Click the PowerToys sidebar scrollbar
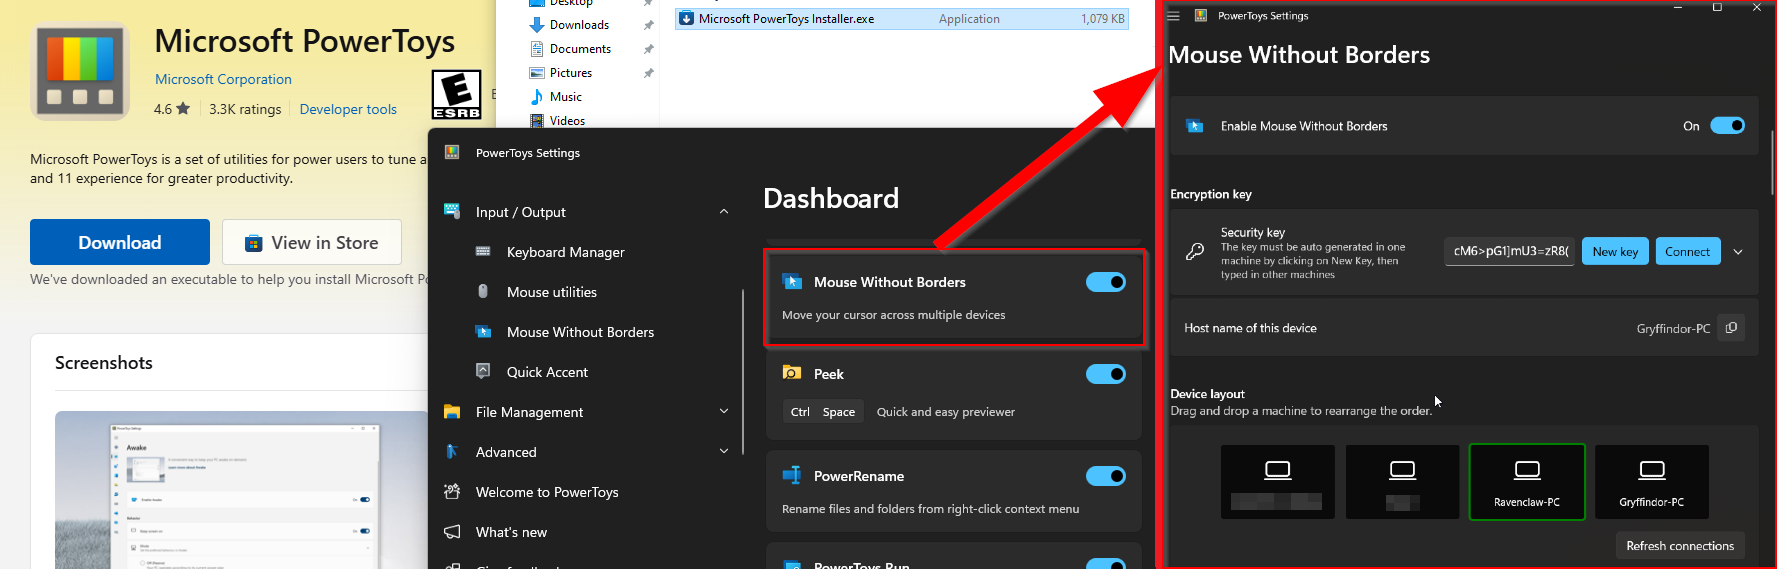This screenshot has height=569, width=1777. click(x=743, y=371)
